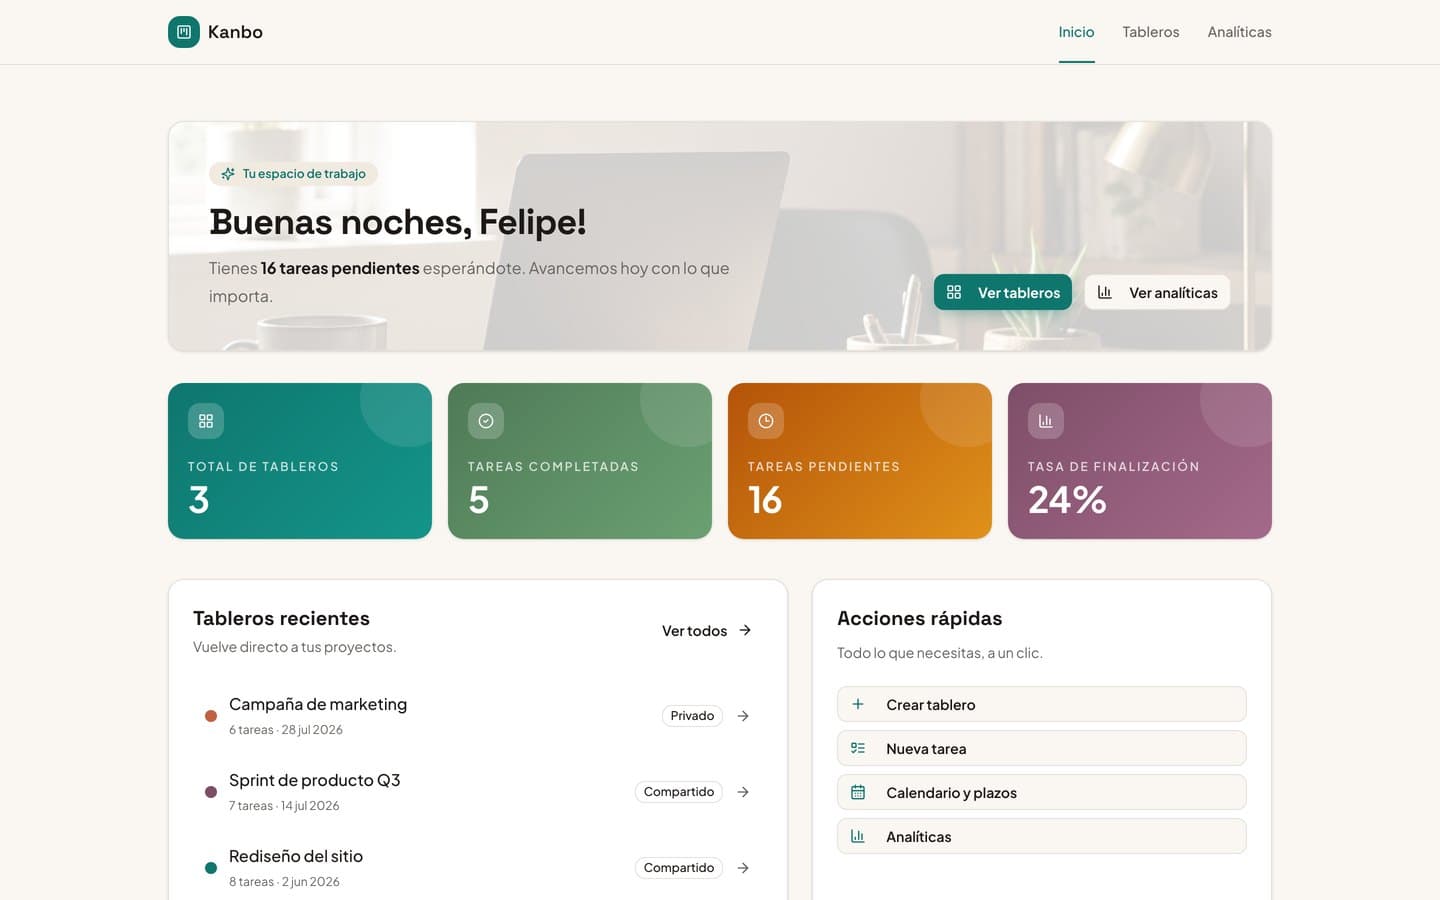This screenshot has height=900, width=1440.
Task: Switch to the Tableros tab
Action: click(x=1151, y=32)
